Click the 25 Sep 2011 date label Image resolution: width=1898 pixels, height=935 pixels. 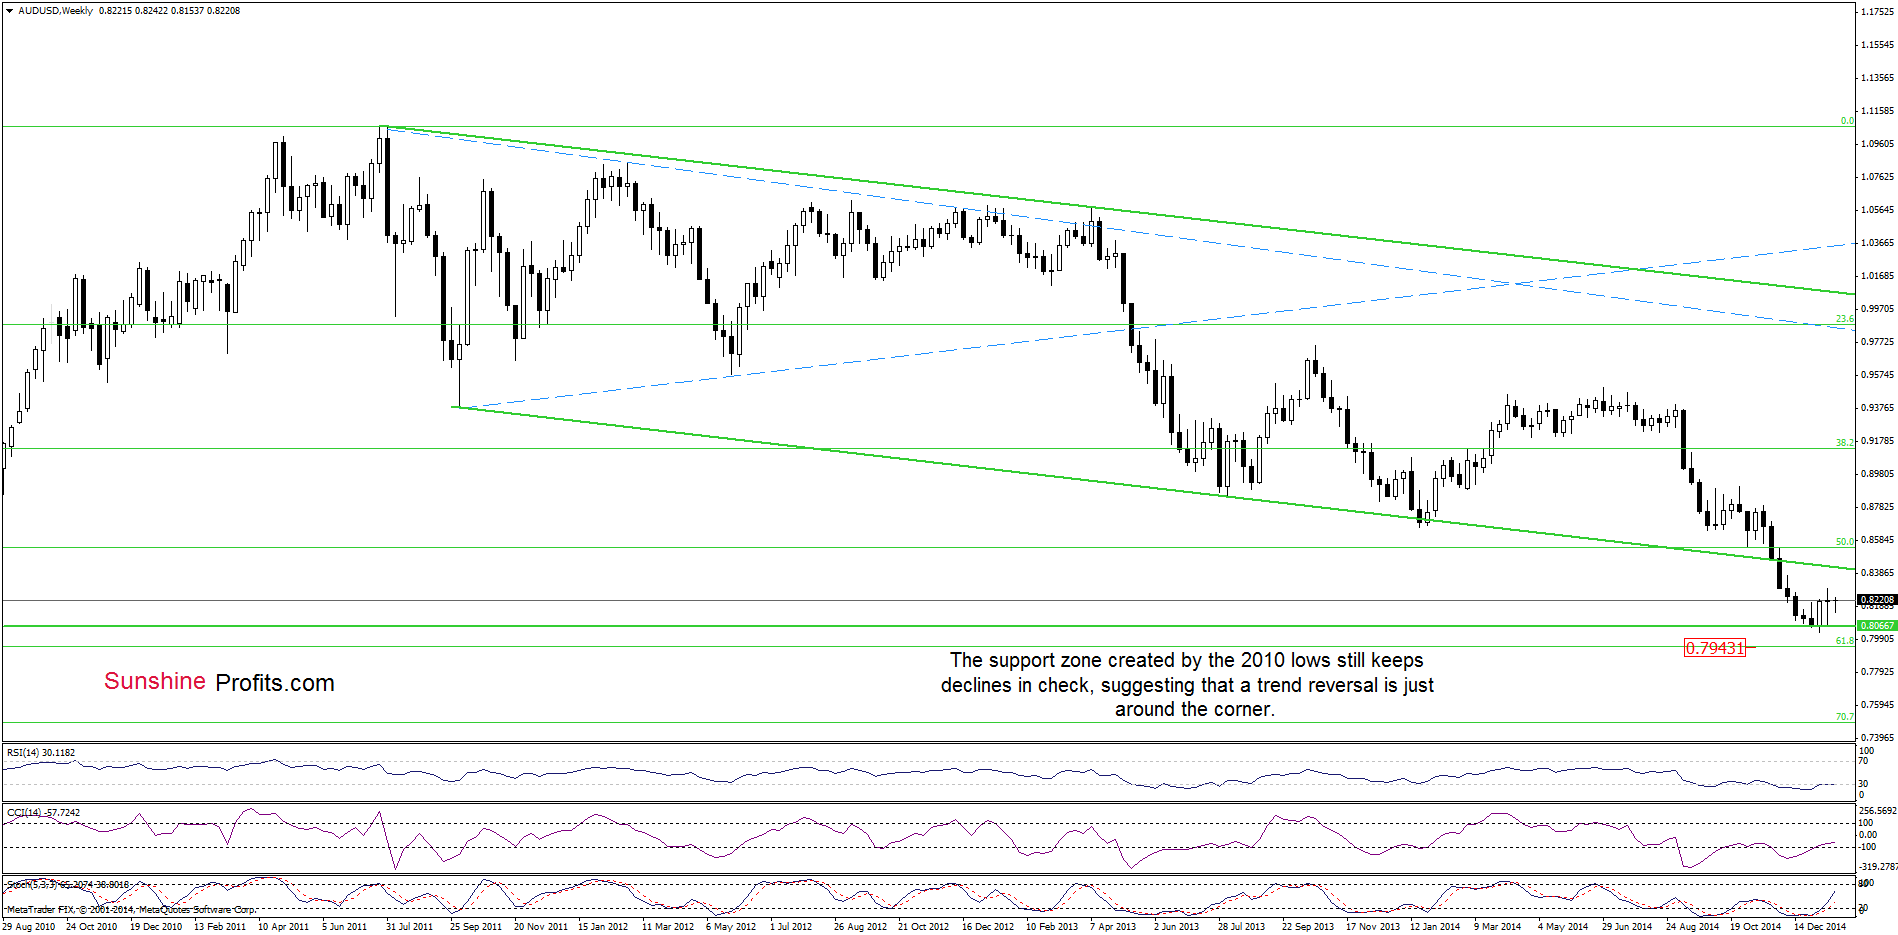pyautogui.click(x=476, y=927)
